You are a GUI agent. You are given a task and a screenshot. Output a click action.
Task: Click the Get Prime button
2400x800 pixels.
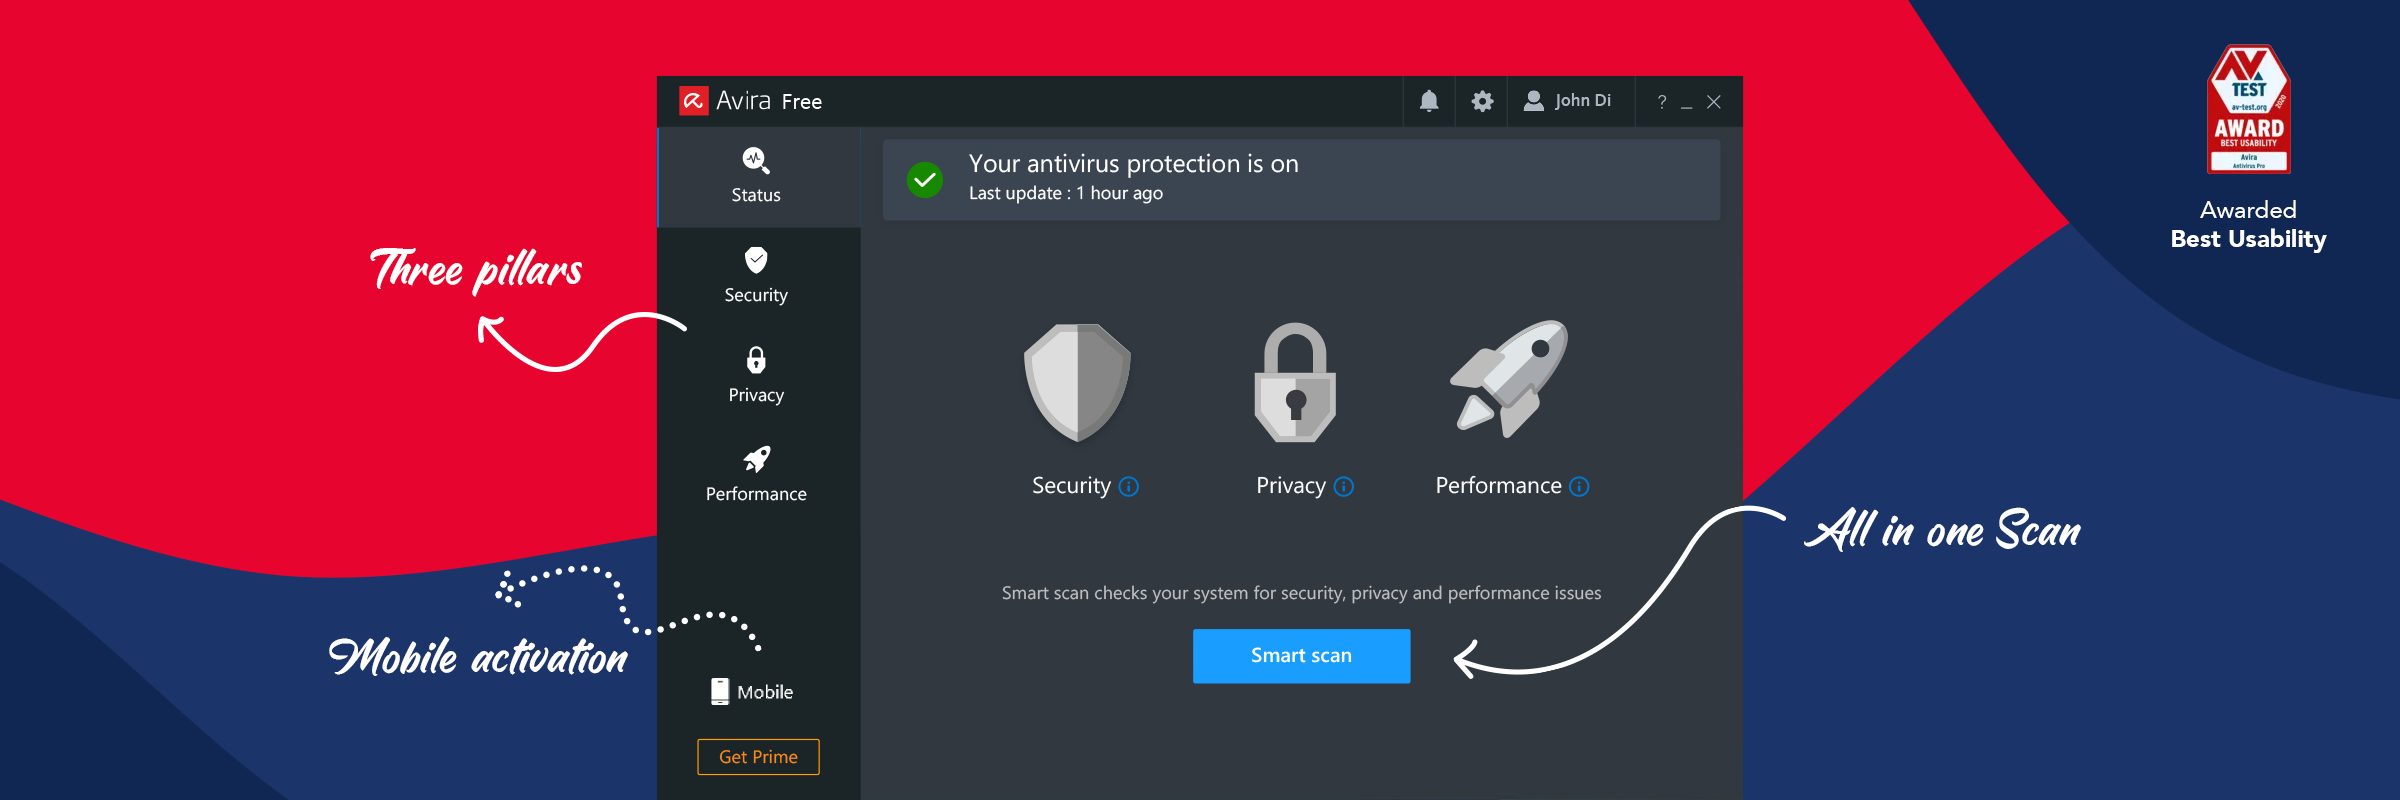pyautogui.click(x=757, y=757)
